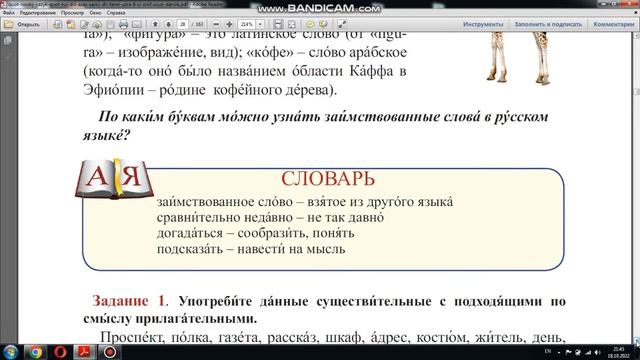Open Opera browser from the taskbar

(60, 352)
